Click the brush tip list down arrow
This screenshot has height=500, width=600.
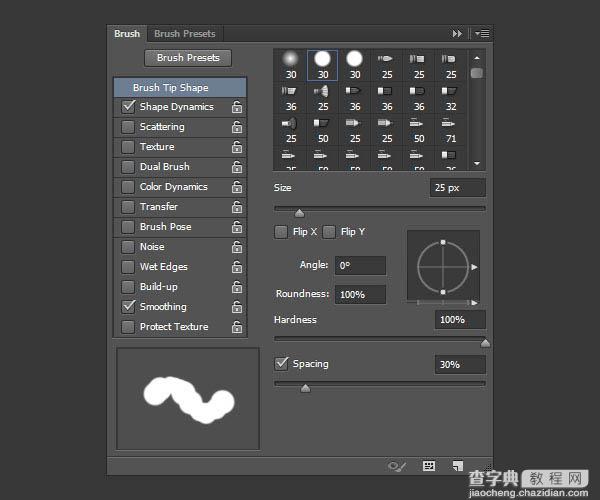click(477, 163)
